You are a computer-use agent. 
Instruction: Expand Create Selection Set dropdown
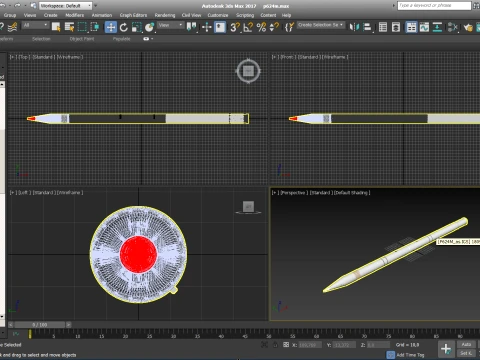tap(320, 25)
